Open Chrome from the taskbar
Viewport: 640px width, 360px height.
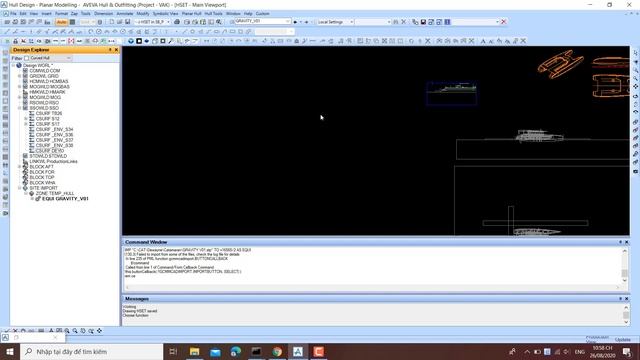277,351
